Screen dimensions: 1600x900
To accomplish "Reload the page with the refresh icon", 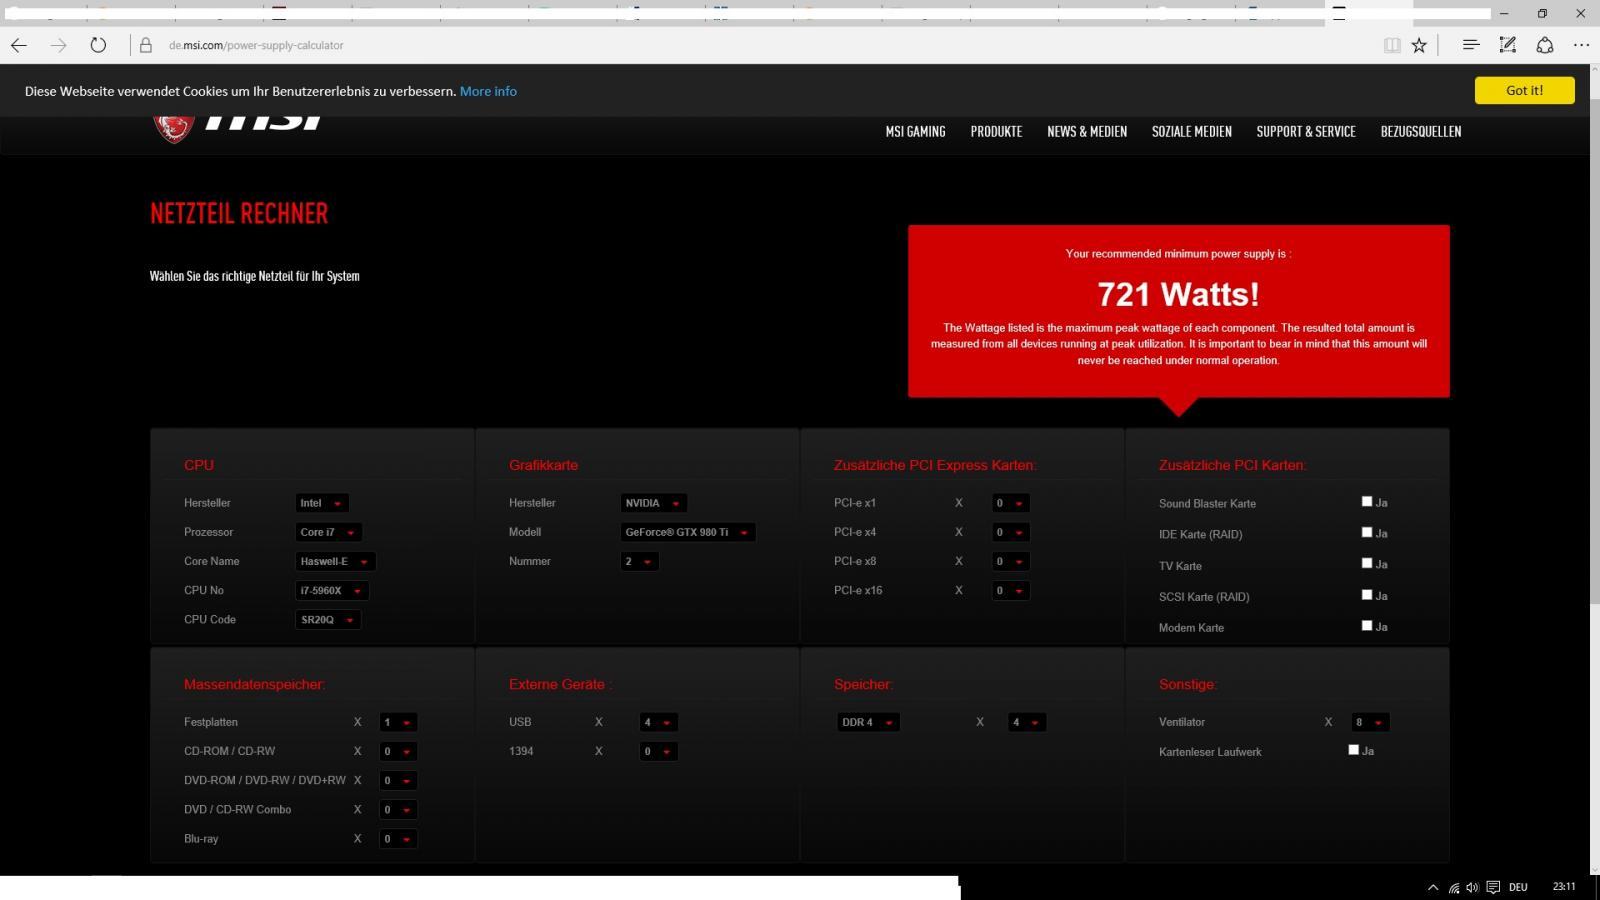I will pyautogui.click(x=98, y=45).
